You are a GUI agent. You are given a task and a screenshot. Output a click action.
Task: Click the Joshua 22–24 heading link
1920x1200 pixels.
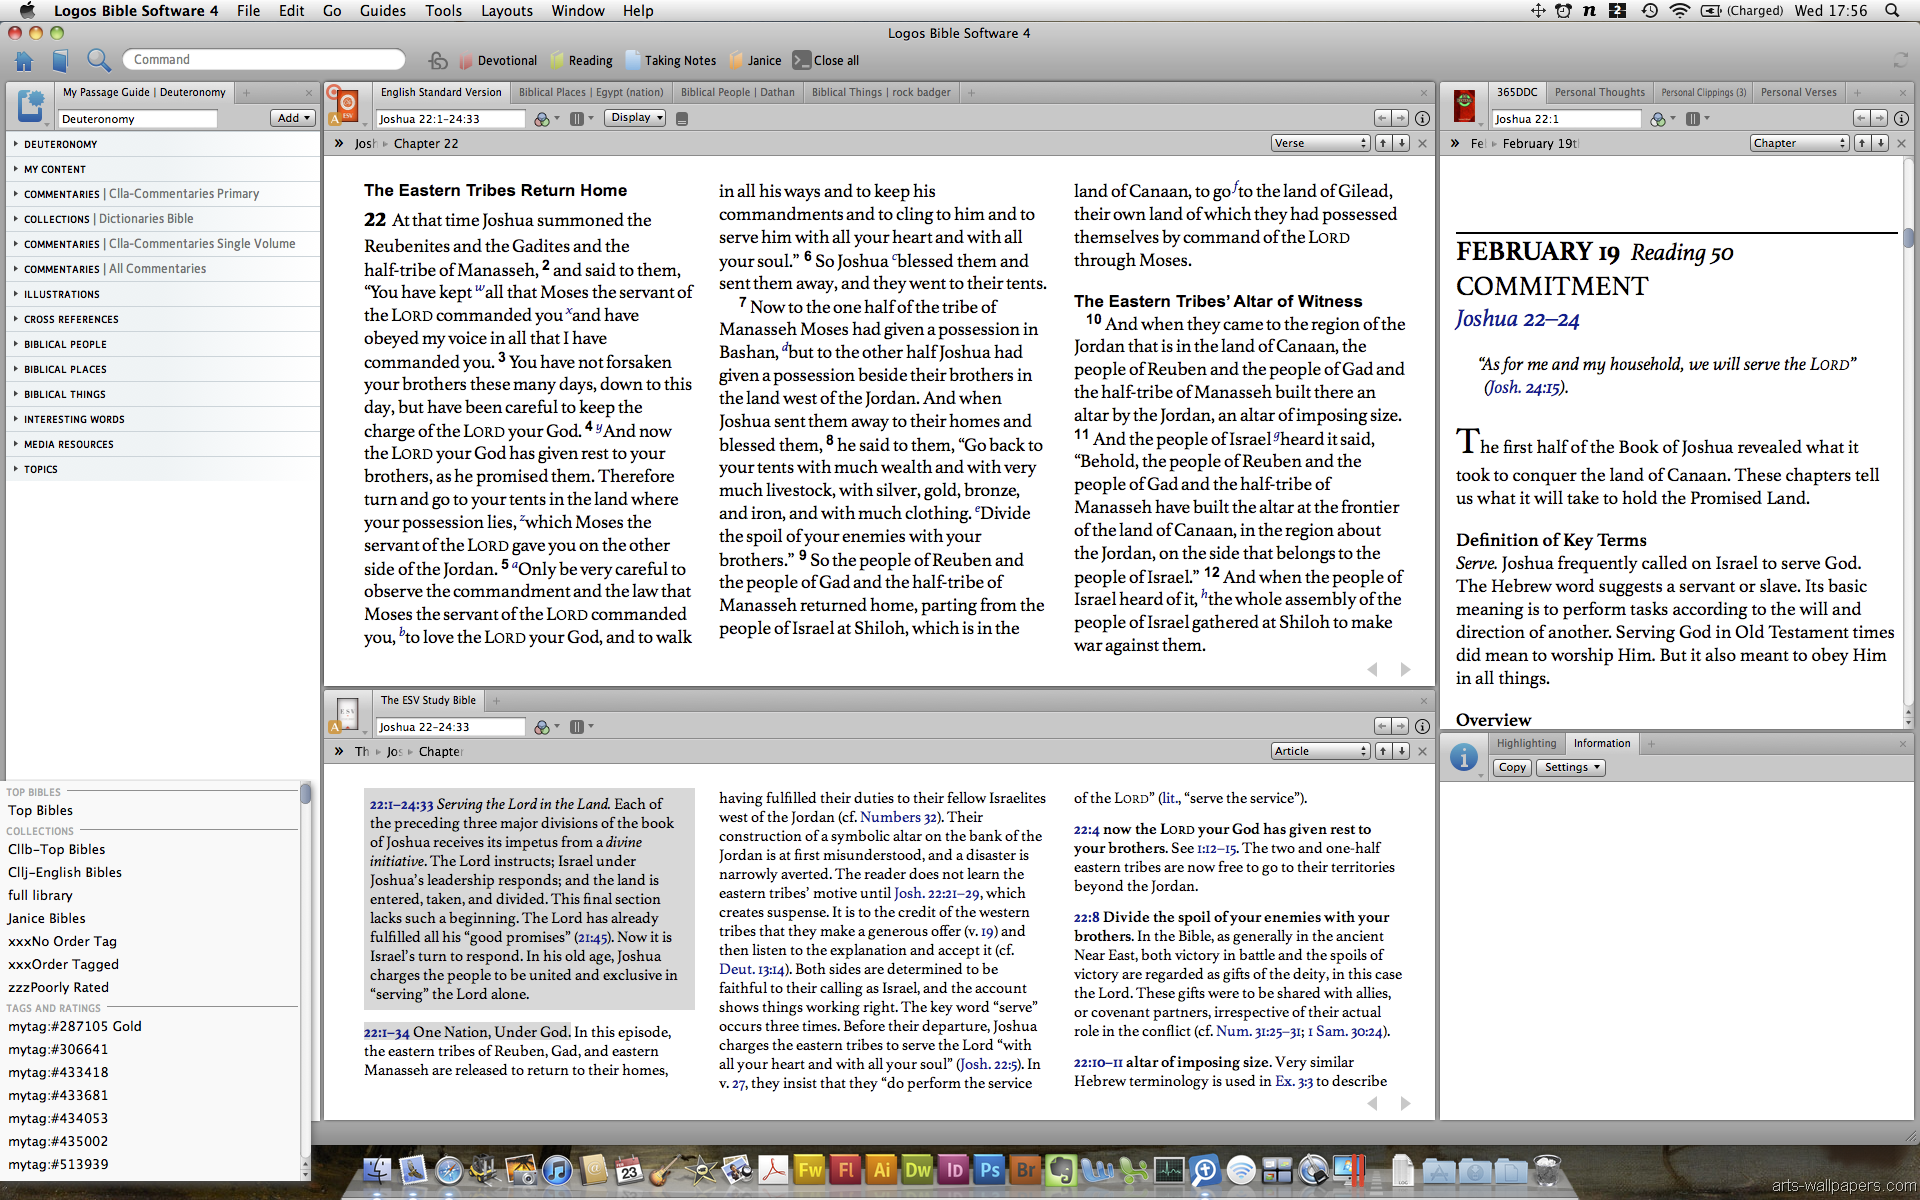[1517, 319]
